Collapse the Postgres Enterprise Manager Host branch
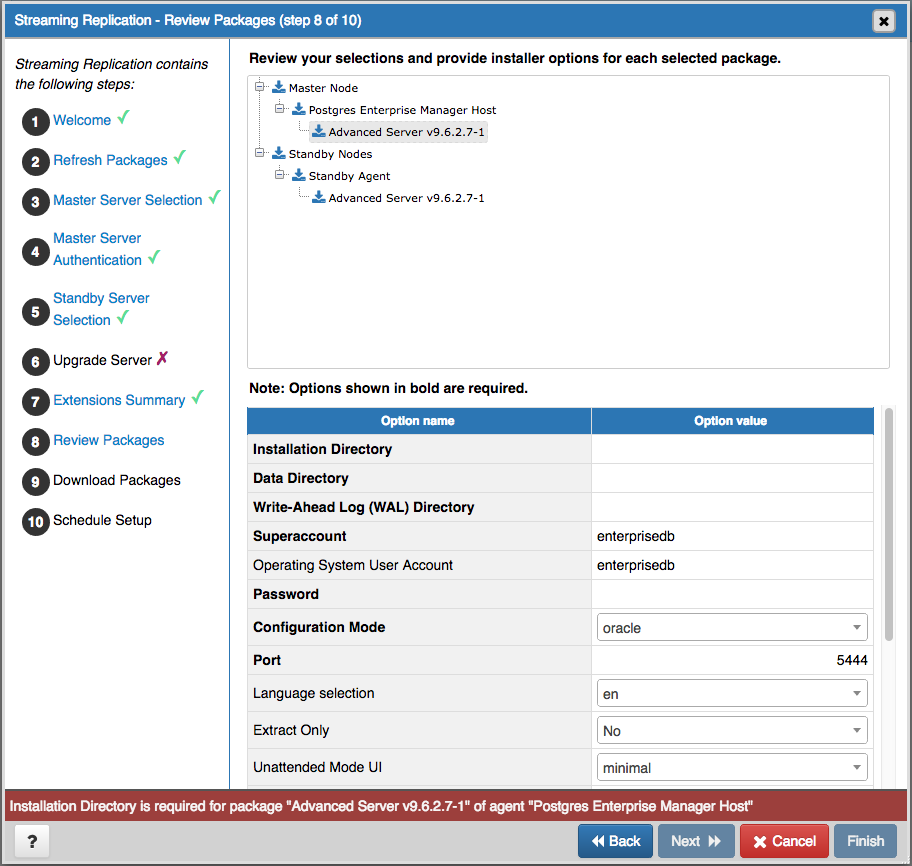Screen dimensions: 912x866 pos(279,108)
